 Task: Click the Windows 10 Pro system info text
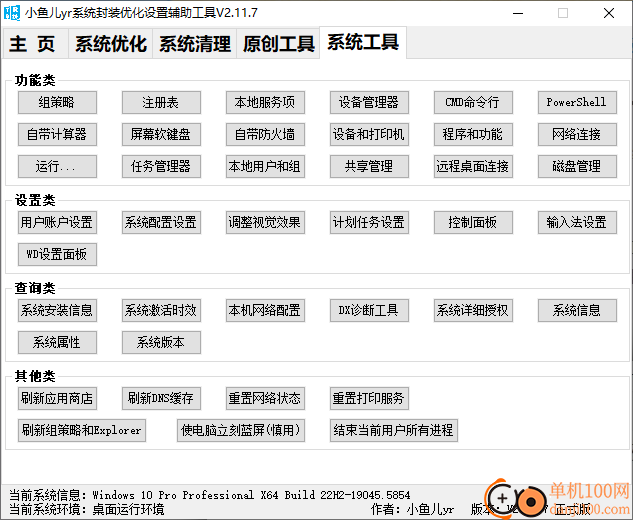coord(251,495)
